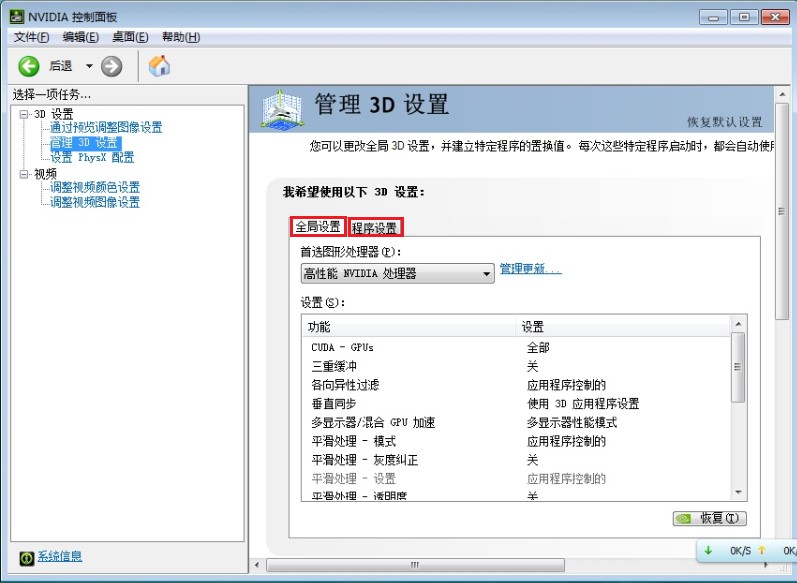The width and height of the screenshot is (797, 583).
Task: Click the grey forward arrow icon
Action: pos(111,66)
